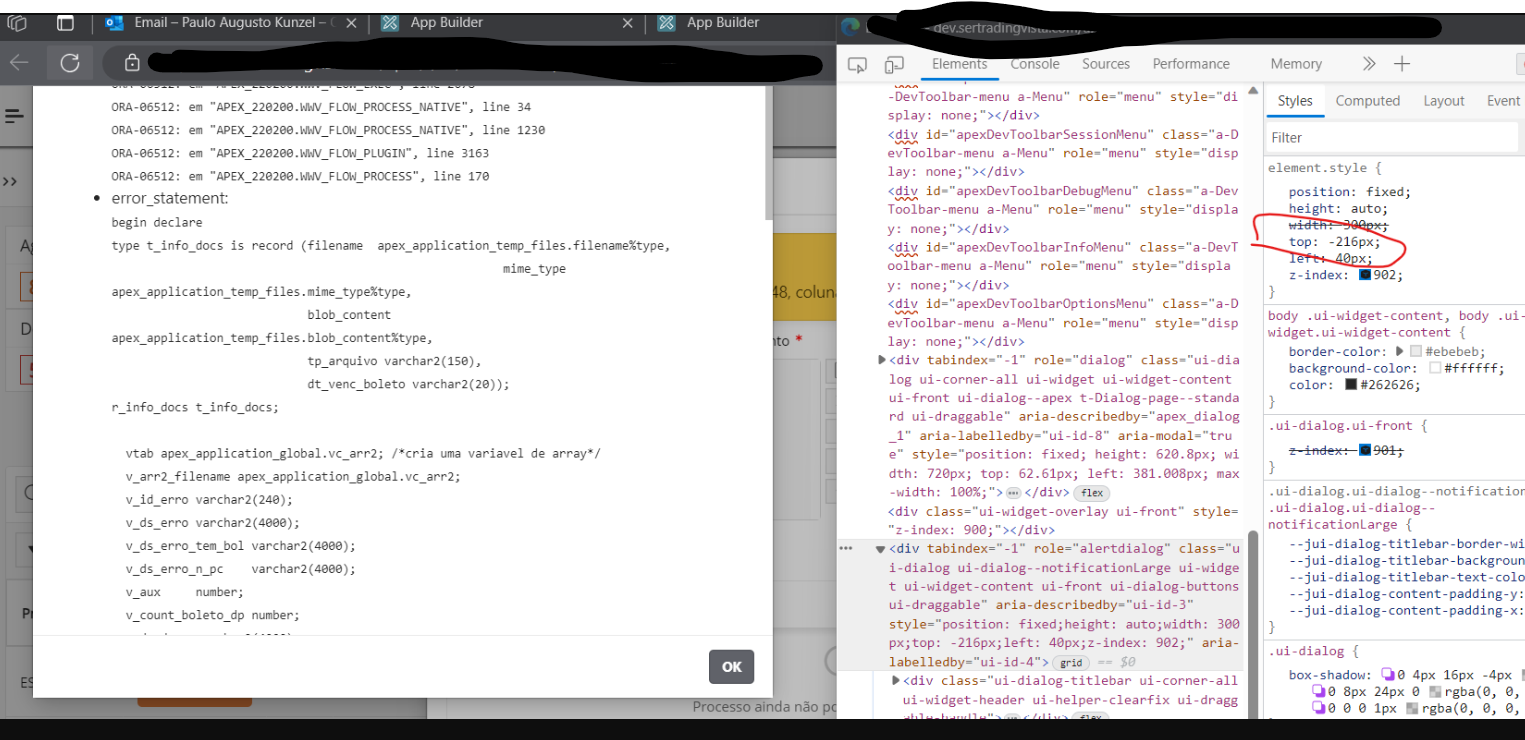
Task: Click the browser back arrow
Action: coord(19,63)
